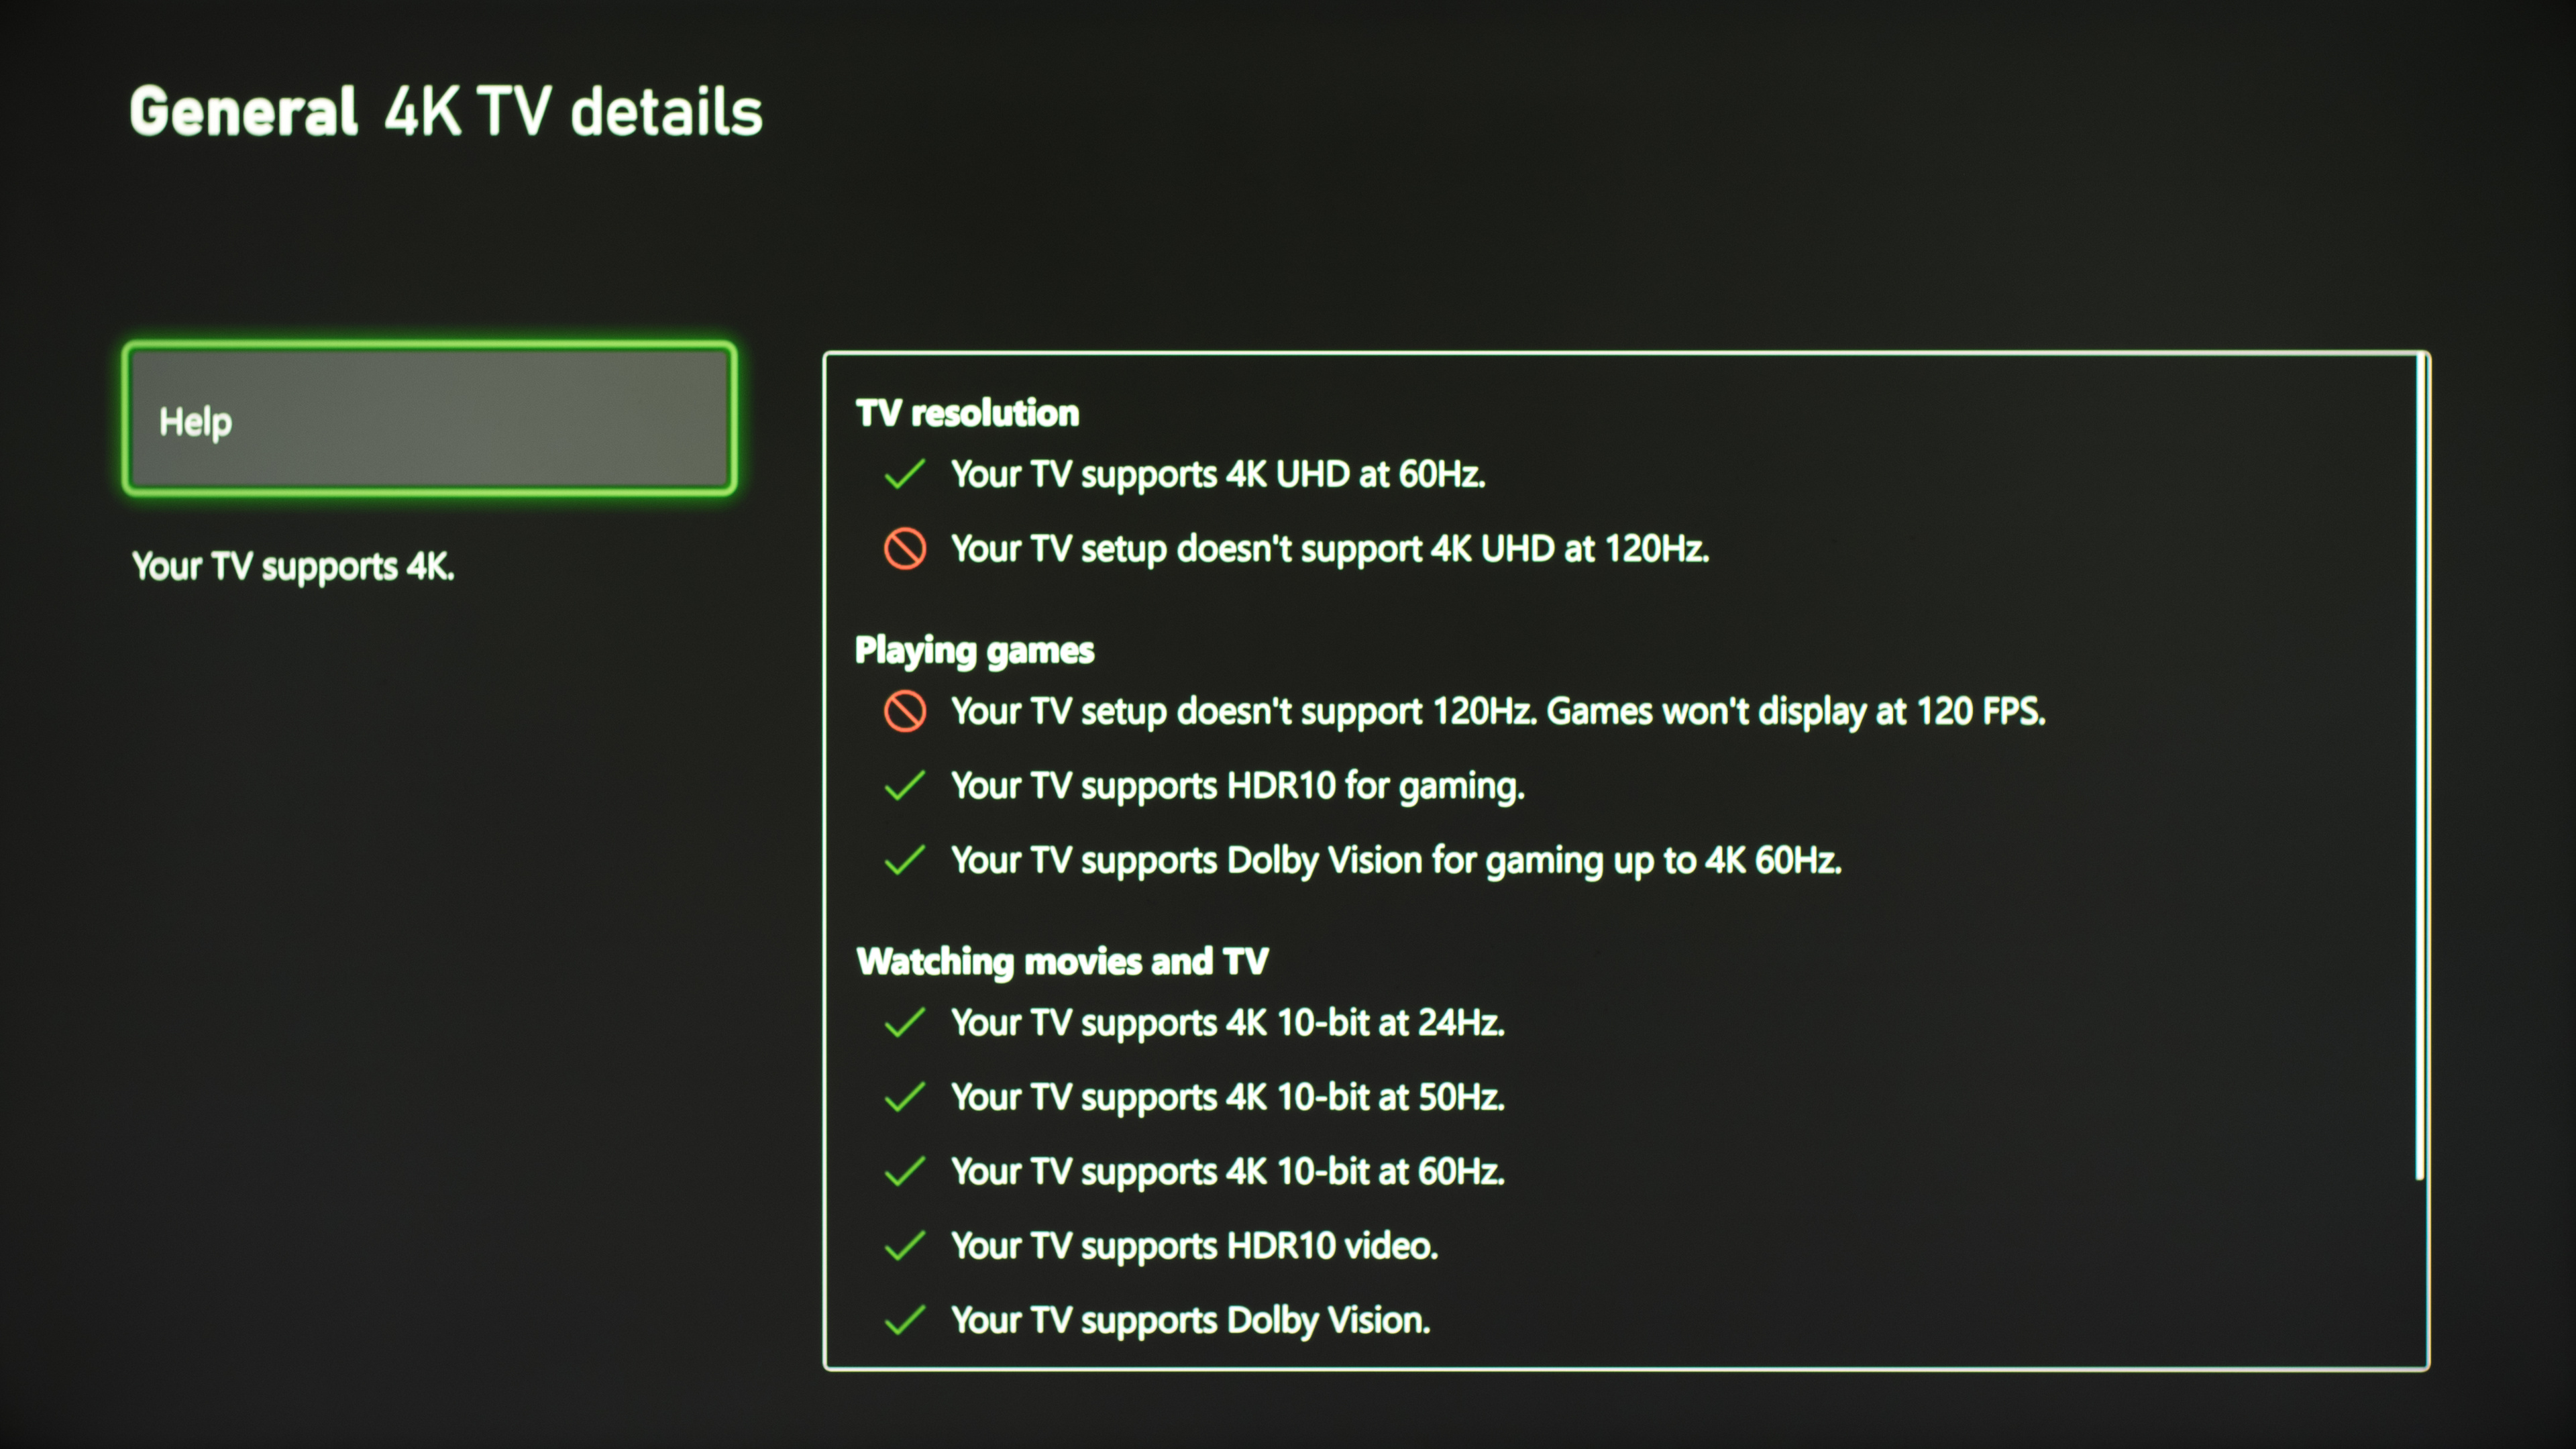Click checkmark beside Dolby Vision for gaming
The width and height of the screenshot is (2576, 1449).
tap(904, 860)
